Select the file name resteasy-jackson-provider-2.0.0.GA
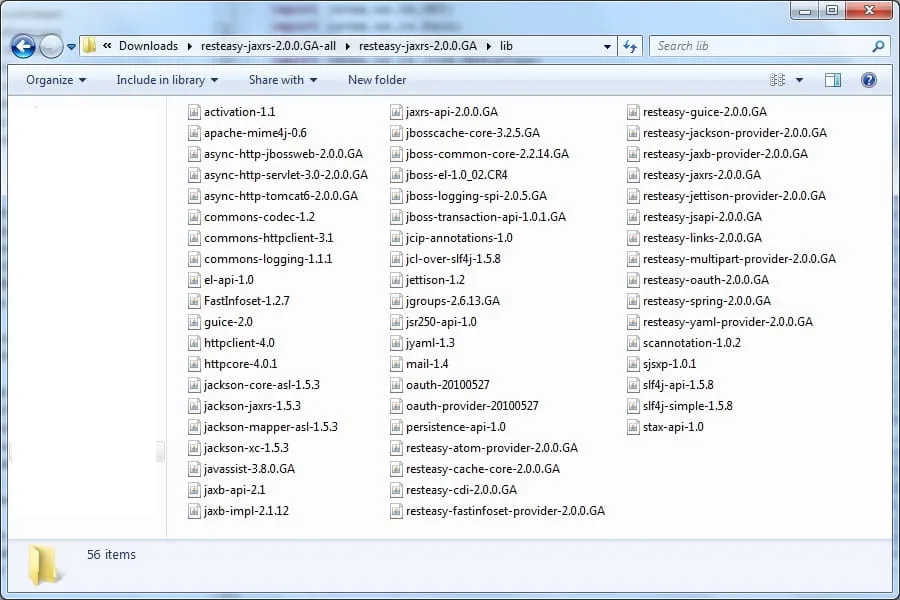900x600 pixels. click(735, 133)
